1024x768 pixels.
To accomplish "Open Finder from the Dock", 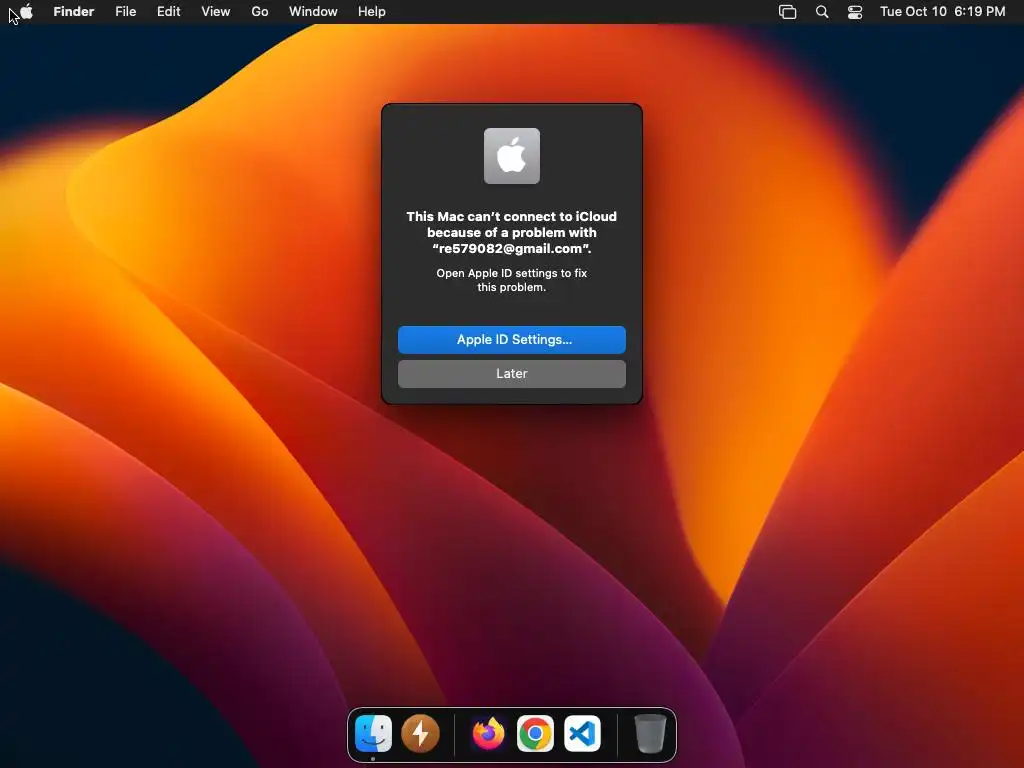I will pos(374,733).
